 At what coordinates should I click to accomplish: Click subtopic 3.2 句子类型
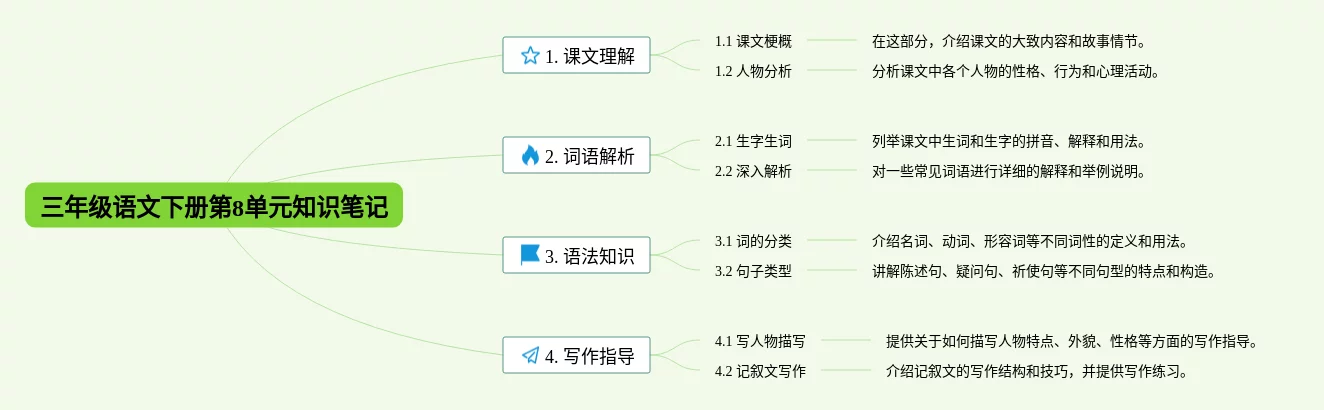pyautogui.click(x=753, y=271)
